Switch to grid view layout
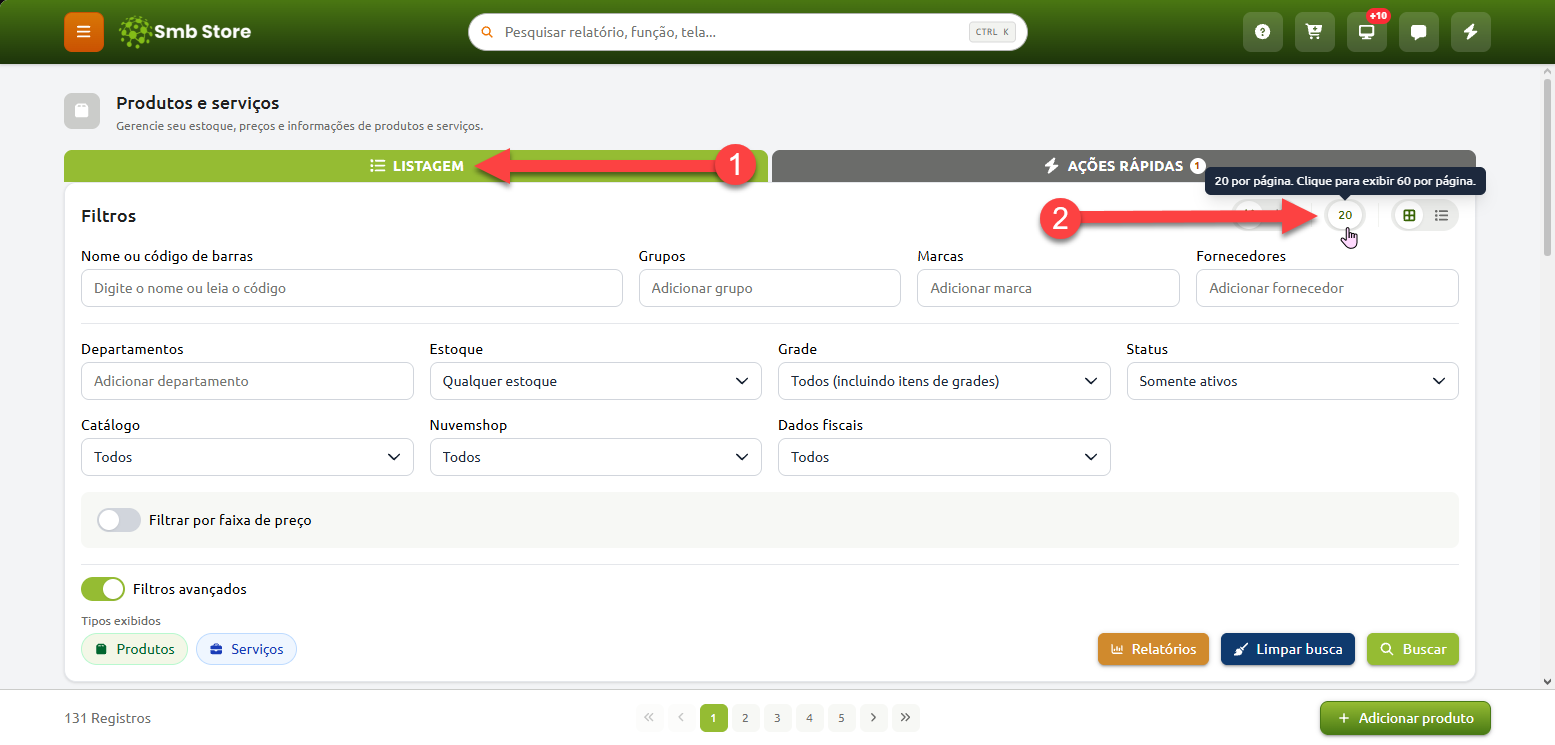This screenshot has width=1555, height=745. pyautogui.click(x=1409, y=215)
